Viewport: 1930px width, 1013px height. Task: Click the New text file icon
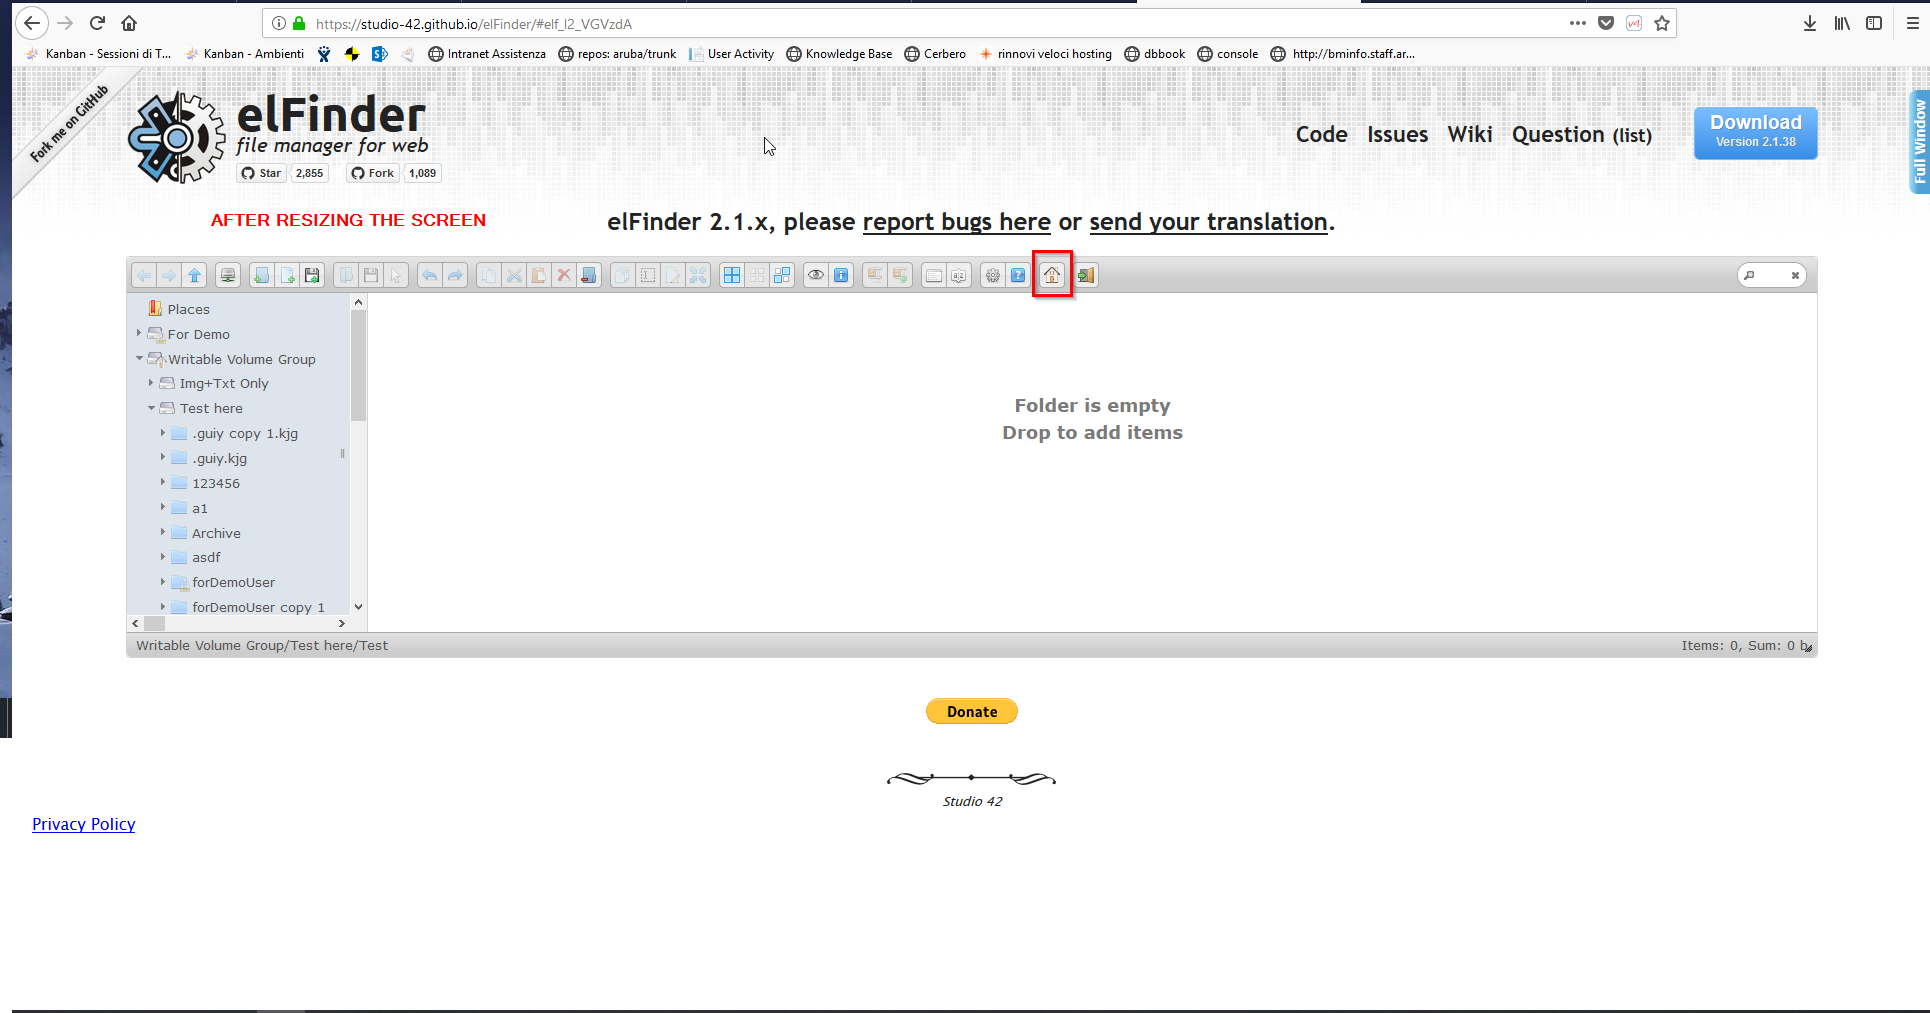pyautogui.click(x=286, y=275)
